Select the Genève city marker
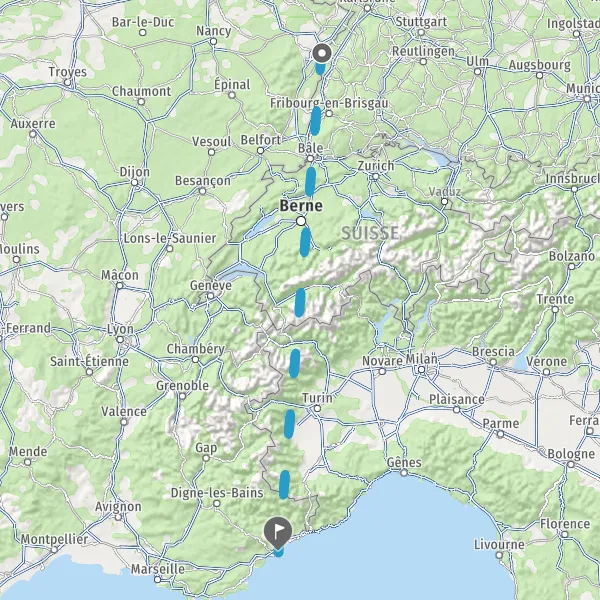 210,296
